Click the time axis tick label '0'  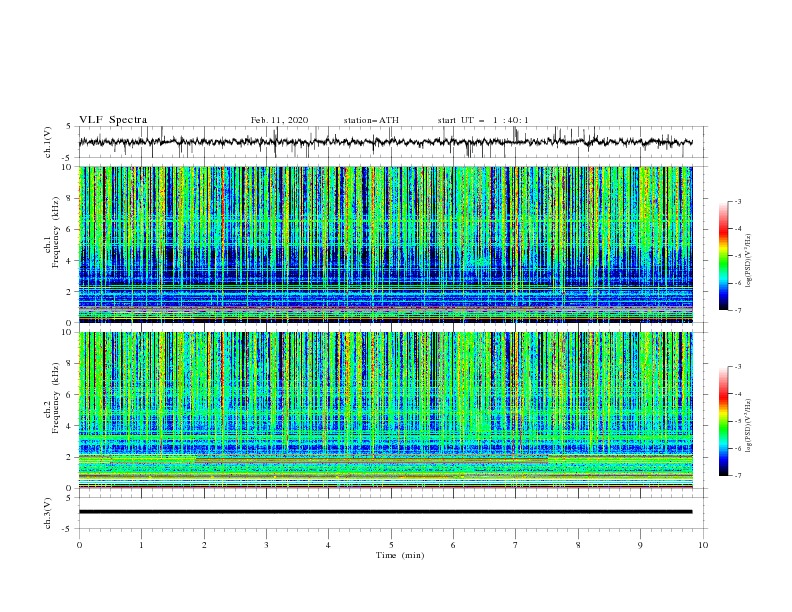[79, 545]
